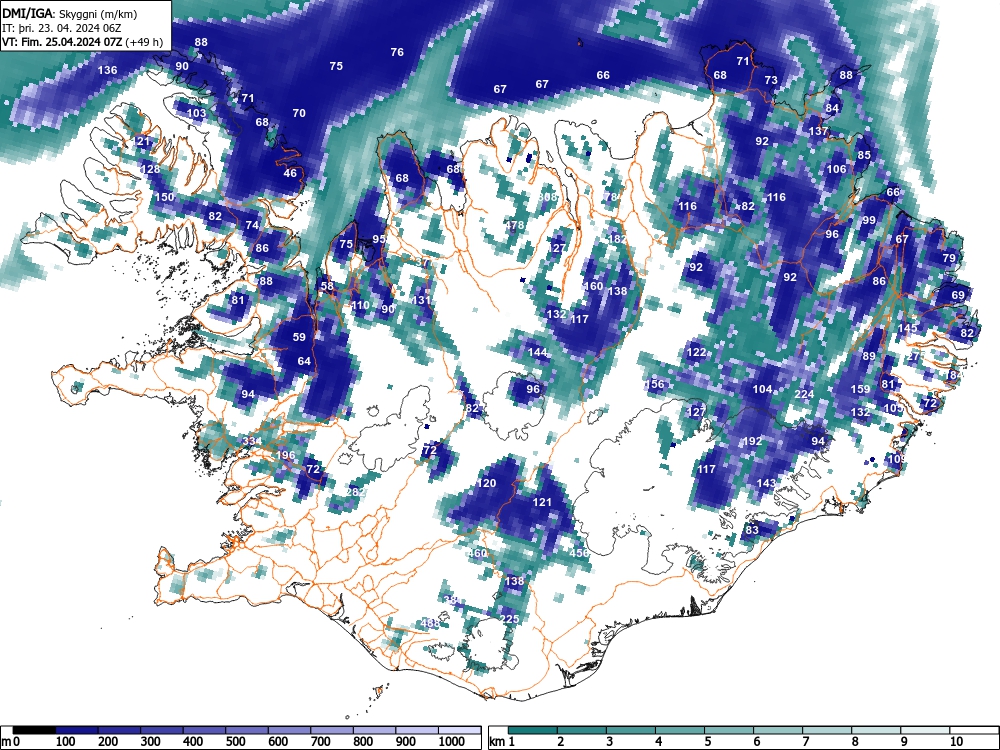Click the '103' visibility value
The height and width of the screenshot is (750, 1000).
[196, 114]
